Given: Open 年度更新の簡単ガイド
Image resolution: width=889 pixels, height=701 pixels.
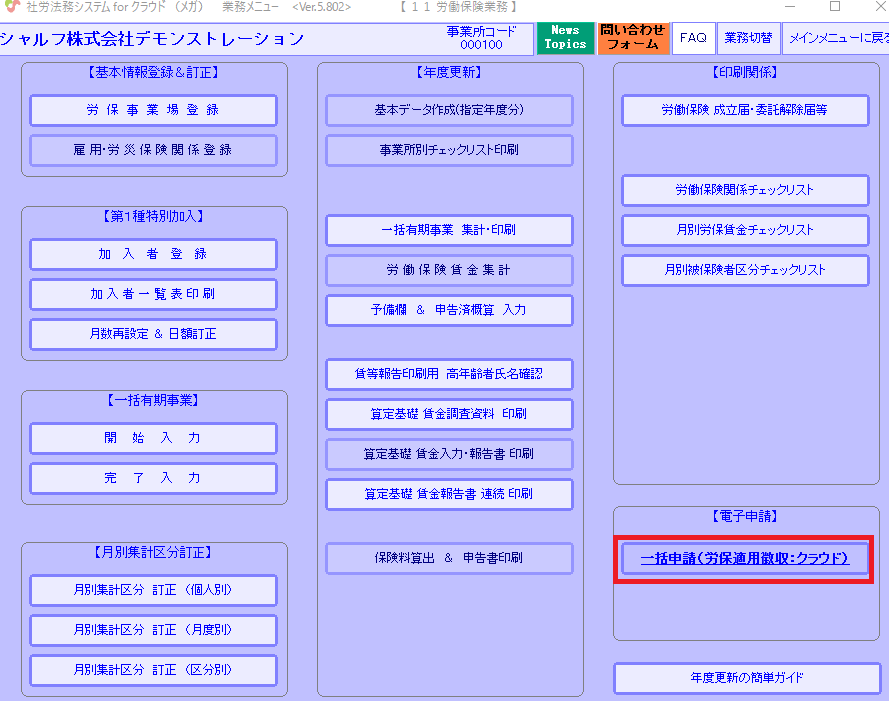Looking at the screenshot, I should pos(745,678).
